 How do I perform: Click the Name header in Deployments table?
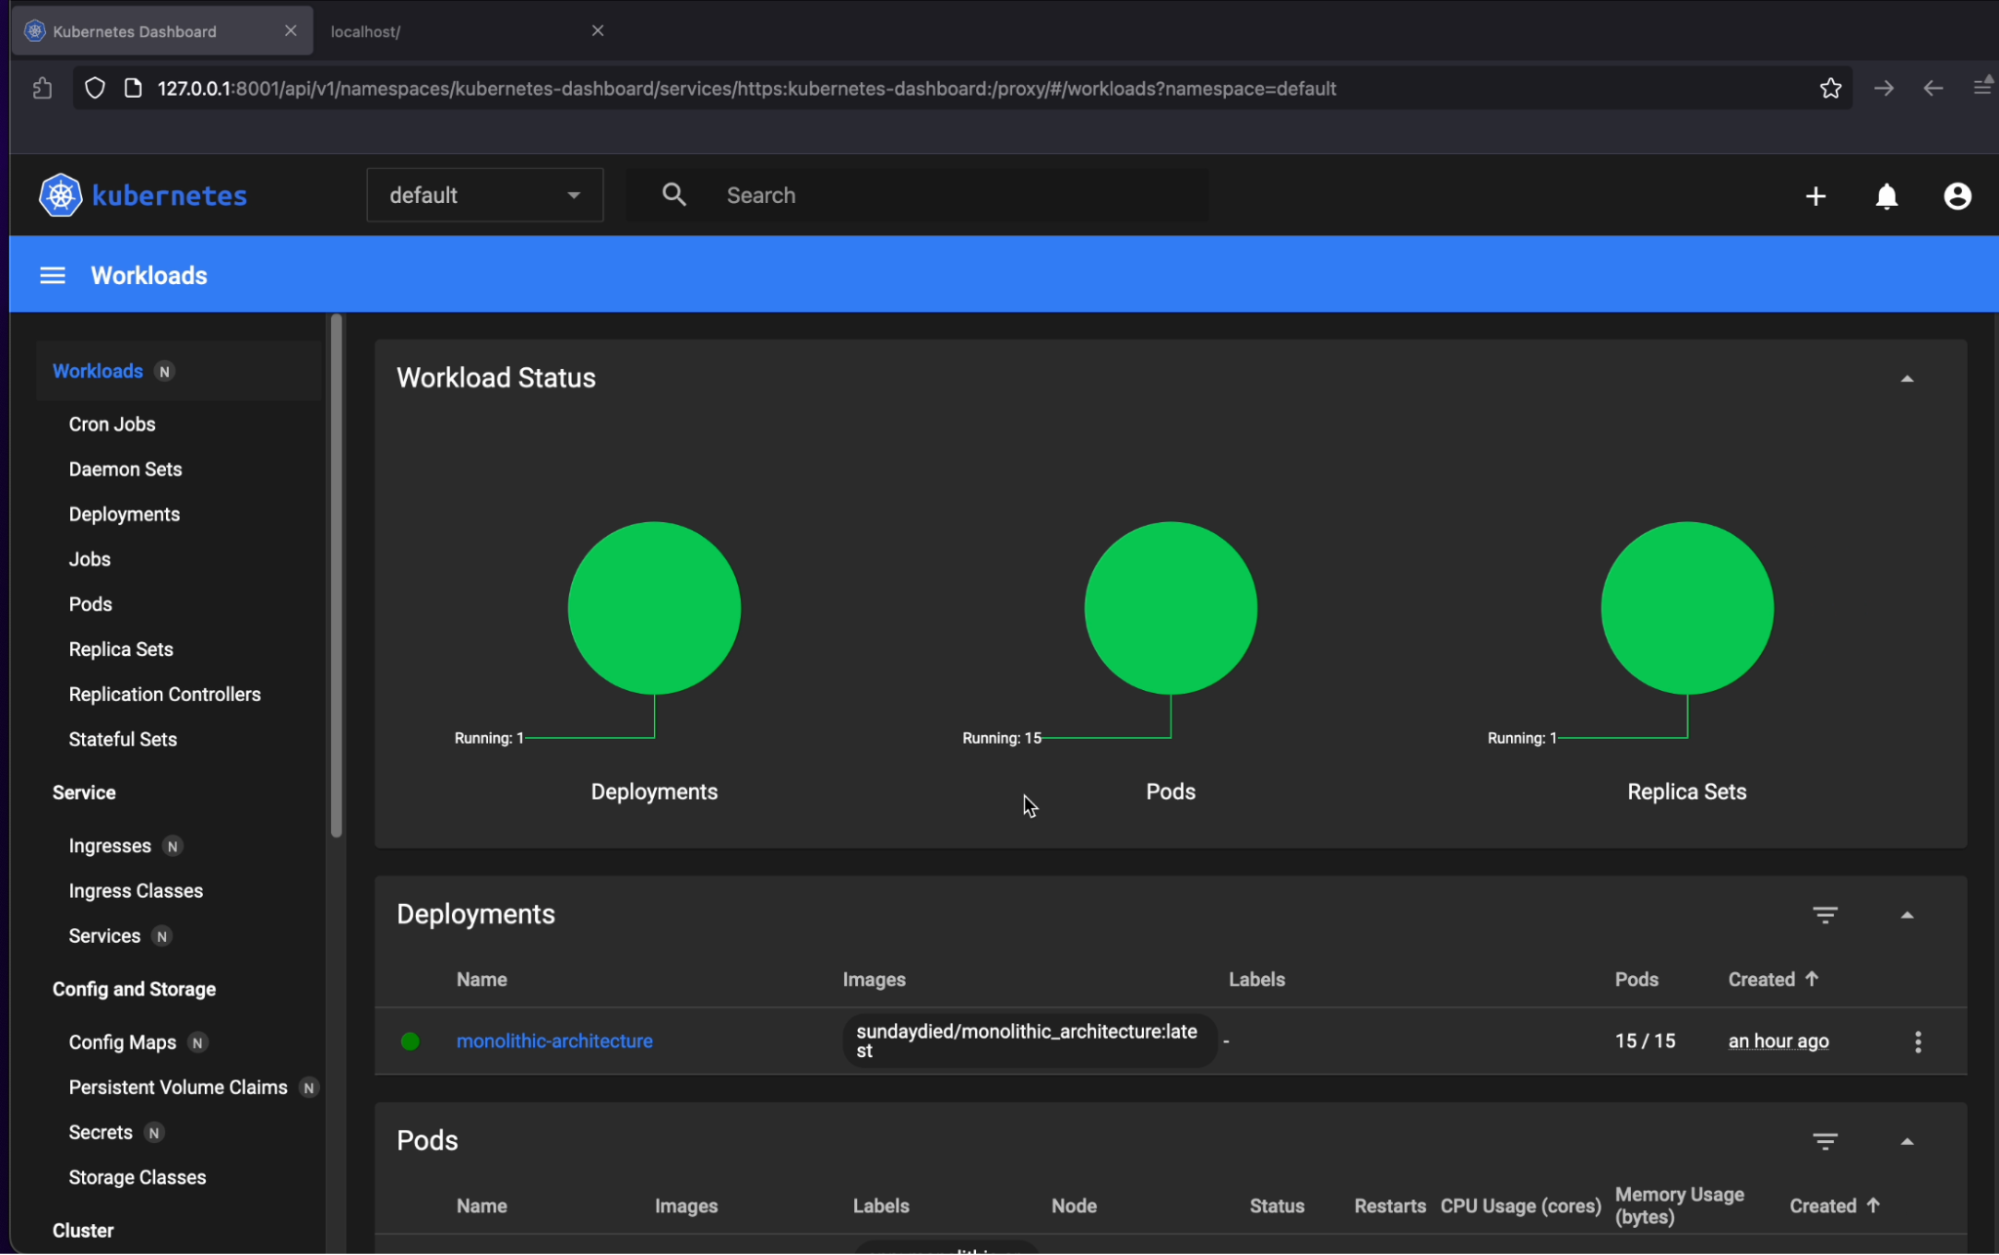pos(481,979)
